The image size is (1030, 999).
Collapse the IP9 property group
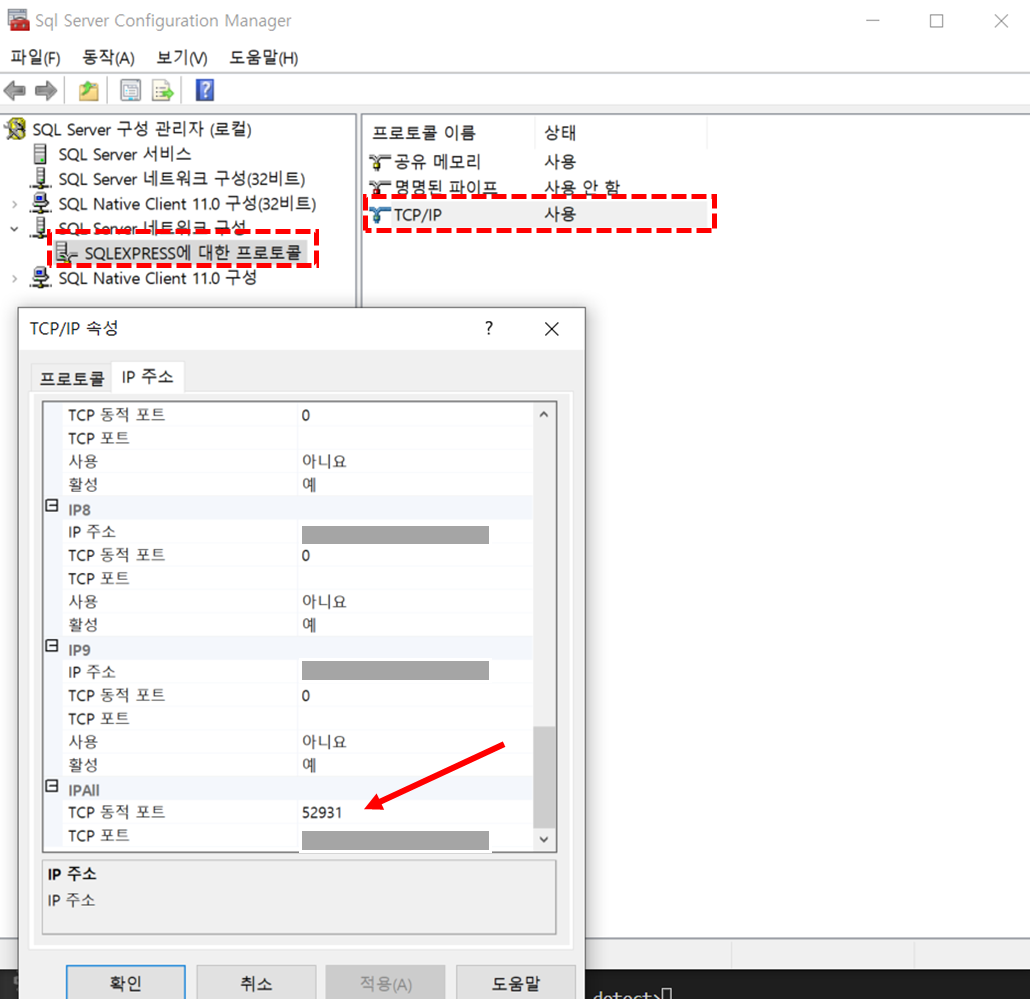click(52, 646)
